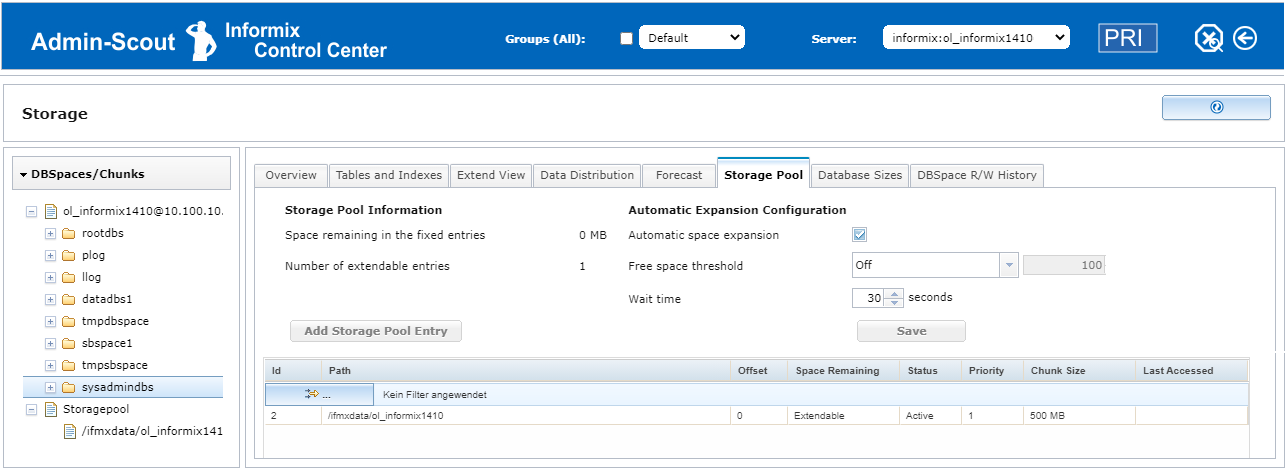Image resolution: width=1288 pixels, height=471 pixels.
Task: Click the Save button
Action: click(x=911, y=331)
